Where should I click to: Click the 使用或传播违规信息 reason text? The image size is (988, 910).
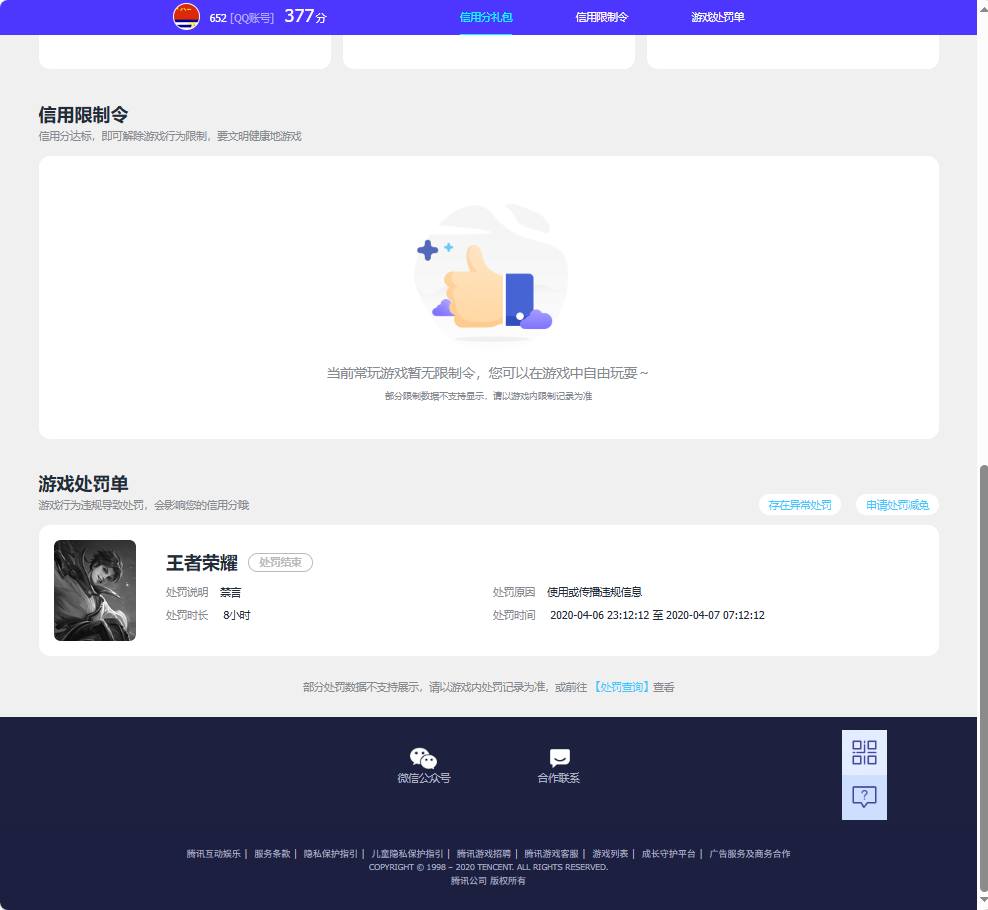pyautogui.click(x=594, y=592)
